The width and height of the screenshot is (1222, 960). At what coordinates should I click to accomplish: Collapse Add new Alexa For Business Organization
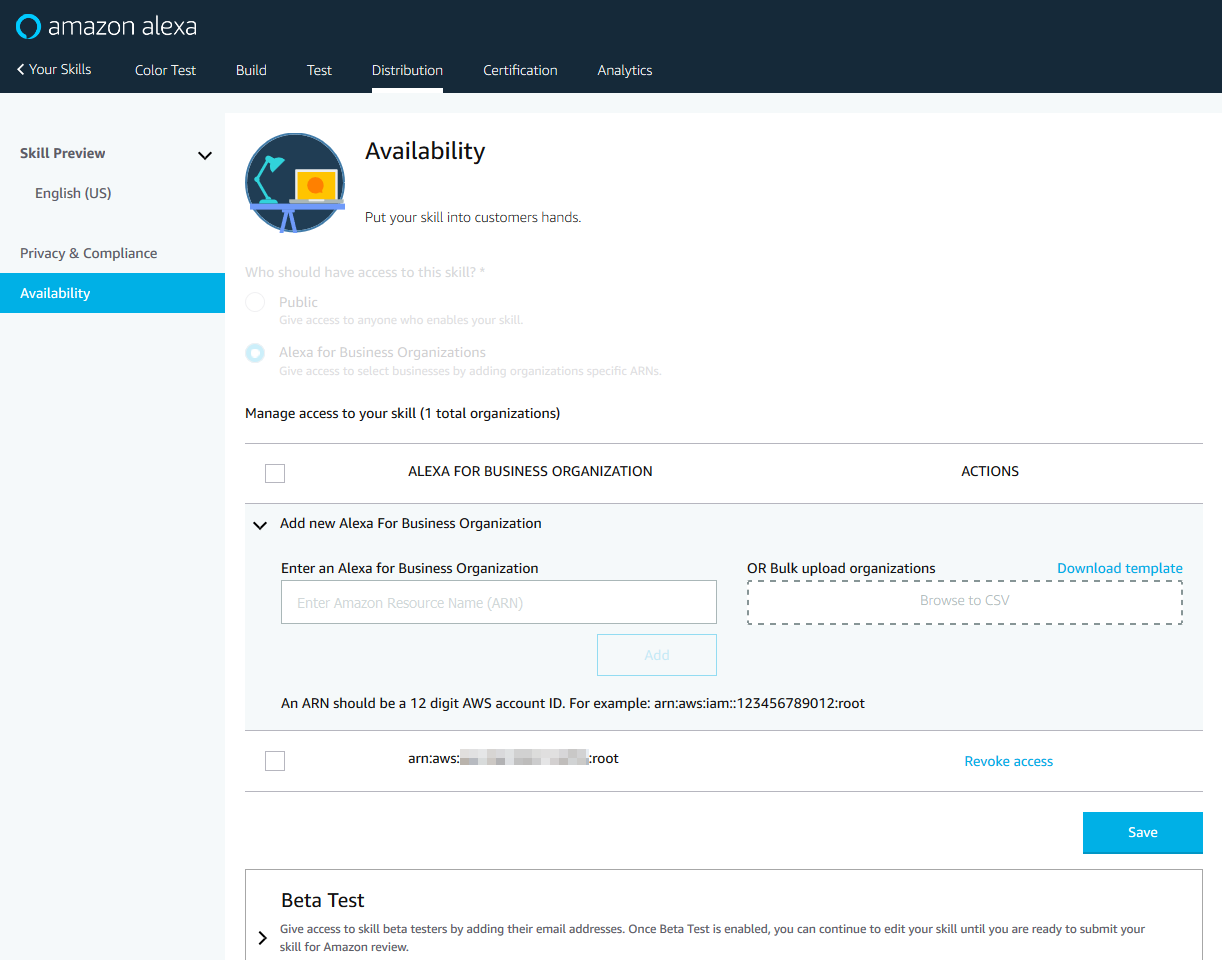tap(260, 525)
